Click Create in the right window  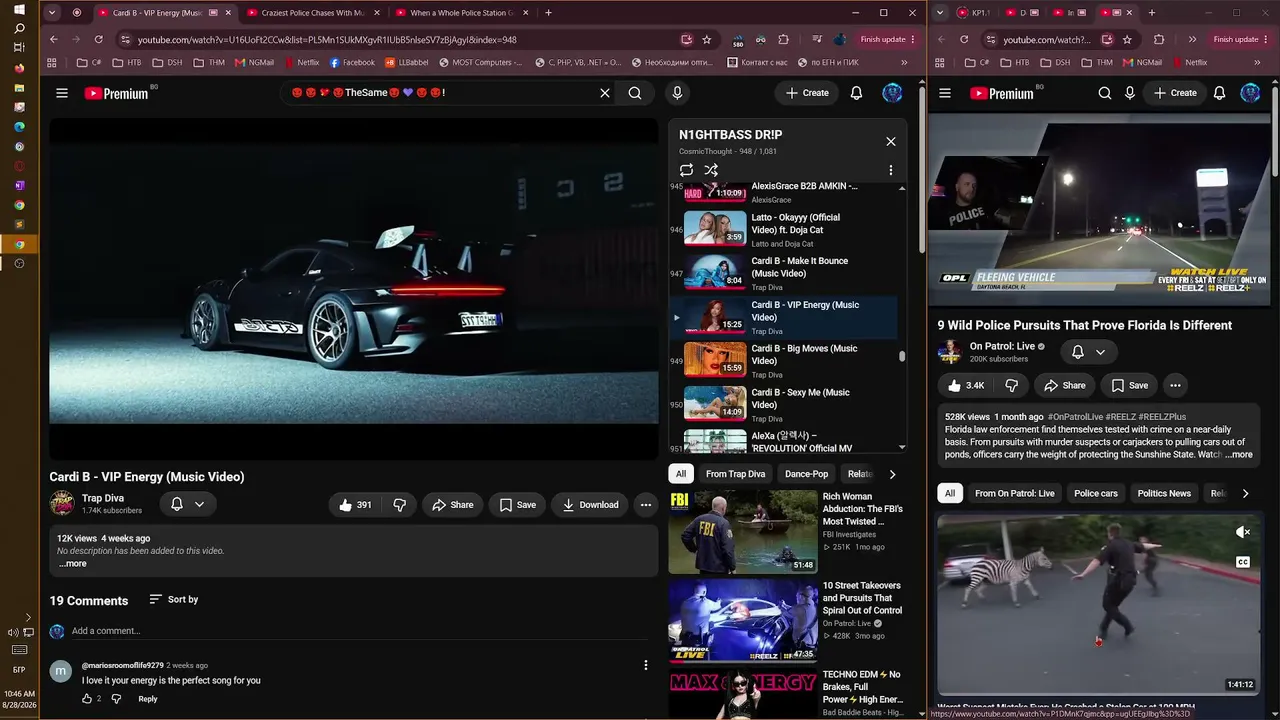pos(1174,93)
